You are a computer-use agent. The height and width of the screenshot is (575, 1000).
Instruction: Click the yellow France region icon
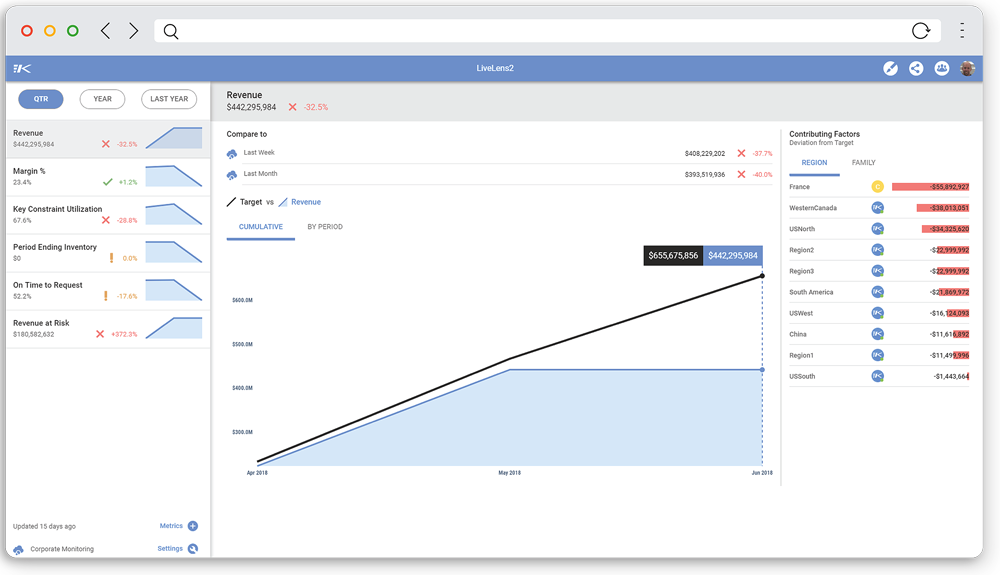[x=877, y=187]
